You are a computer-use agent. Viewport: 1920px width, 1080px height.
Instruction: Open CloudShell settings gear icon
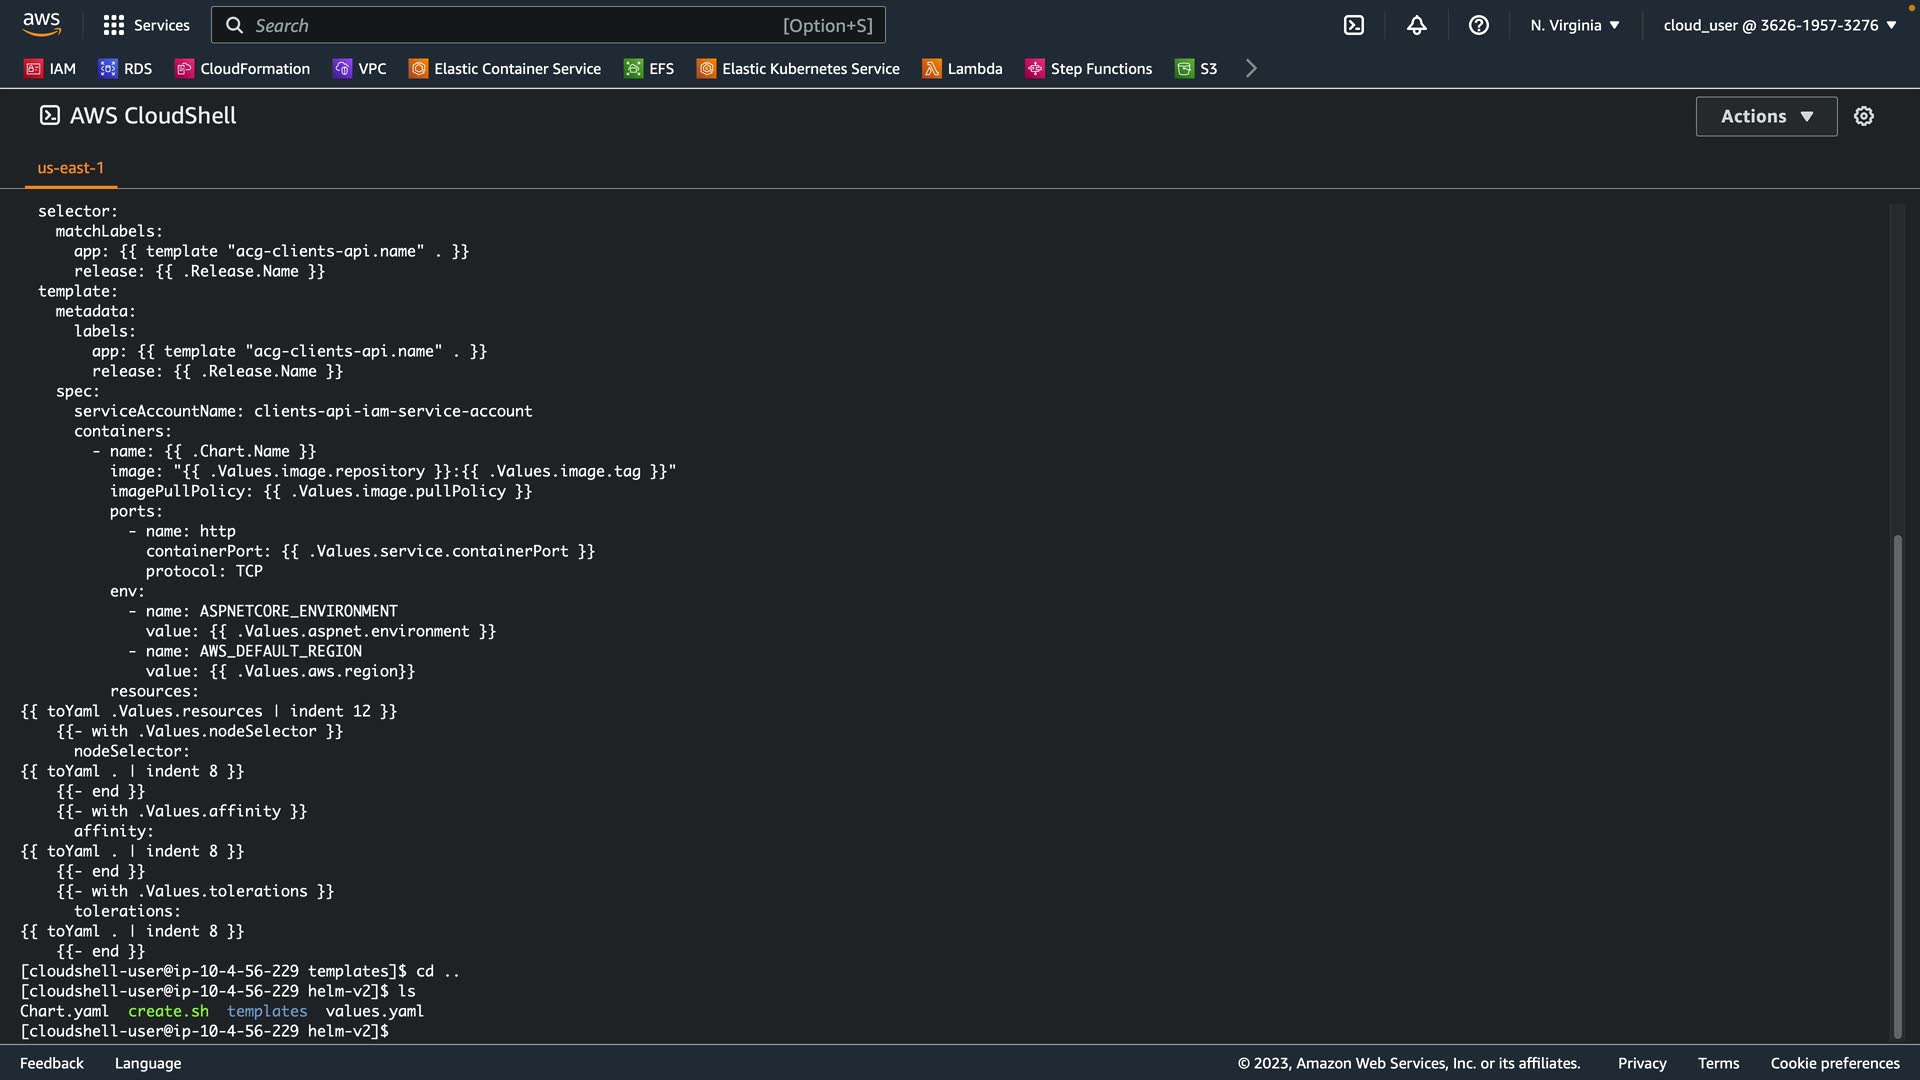click(x=1863, y=116)
